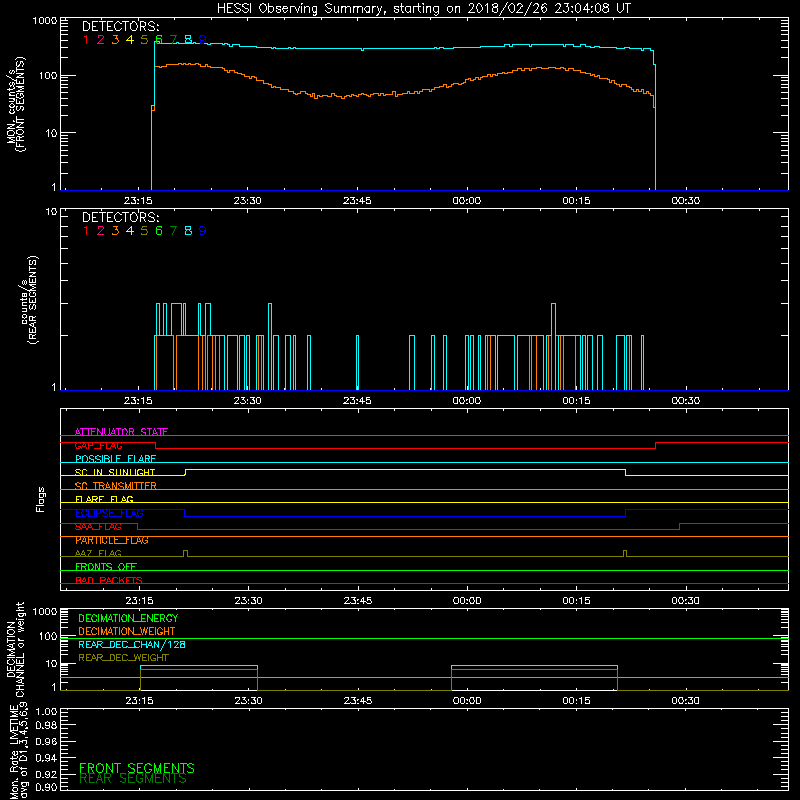Select the GAP_FLAG label
800x800 pixels.
coord(98,446)
